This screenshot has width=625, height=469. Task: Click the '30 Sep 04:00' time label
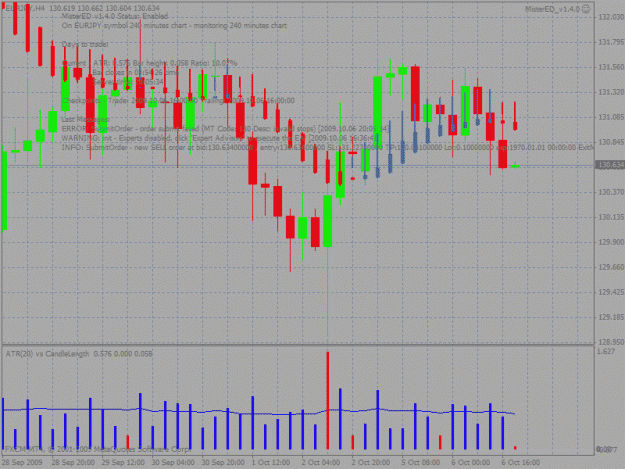pos(173,462)
